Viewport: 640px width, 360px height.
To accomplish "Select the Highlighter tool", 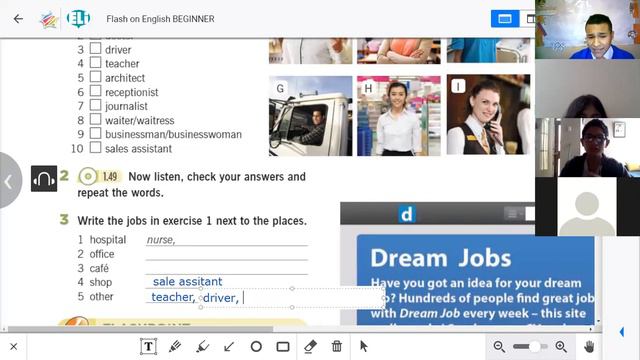I will (x=202, y=347).
